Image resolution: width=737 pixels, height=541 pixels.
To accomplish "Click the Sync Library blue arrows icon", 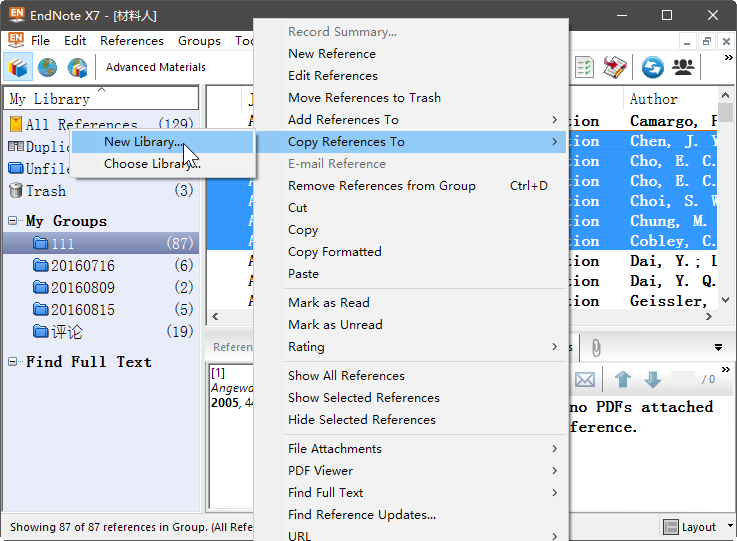I will (652, 67).
